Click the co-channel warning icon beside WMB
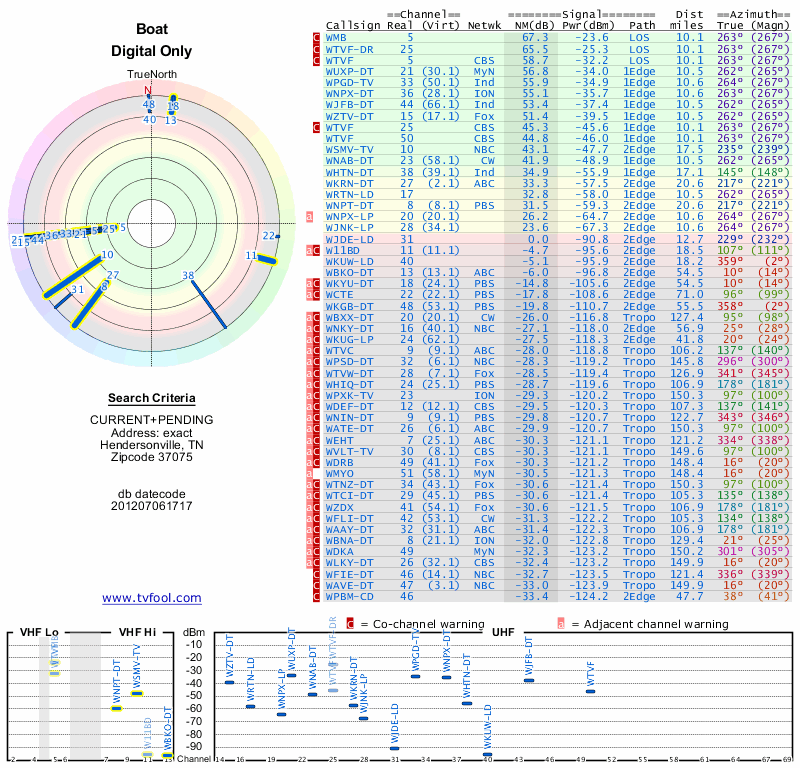This screenshot has height=768, width=800. [316, 38]
